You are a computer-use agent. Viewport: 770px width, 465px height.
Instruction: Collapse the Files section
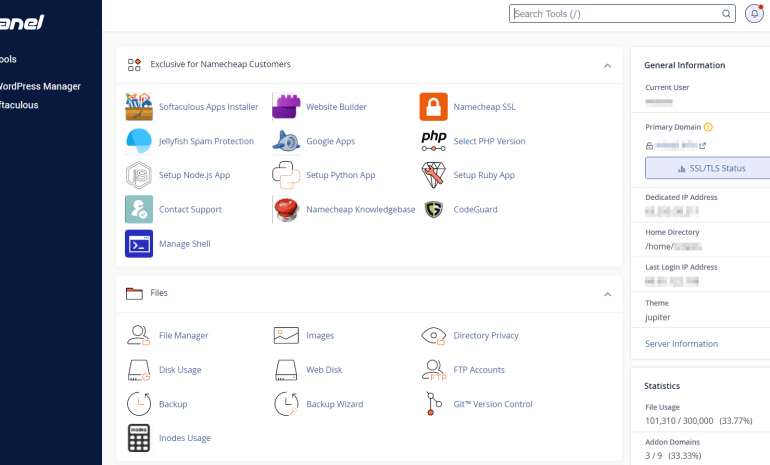tap(607, 294)
